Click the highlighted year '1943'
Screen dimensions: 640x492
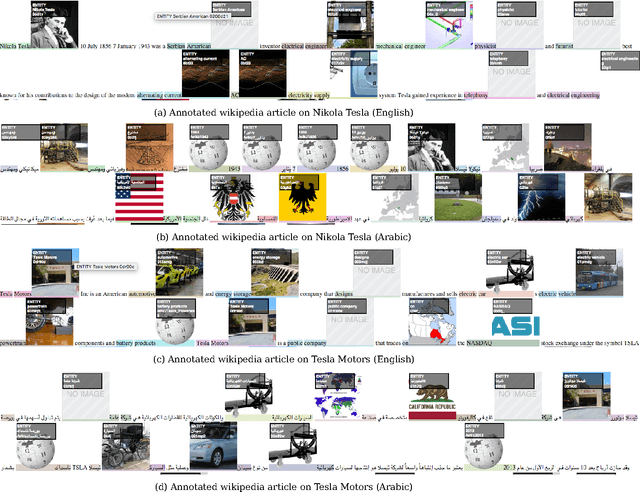click(x=234, y=169)
